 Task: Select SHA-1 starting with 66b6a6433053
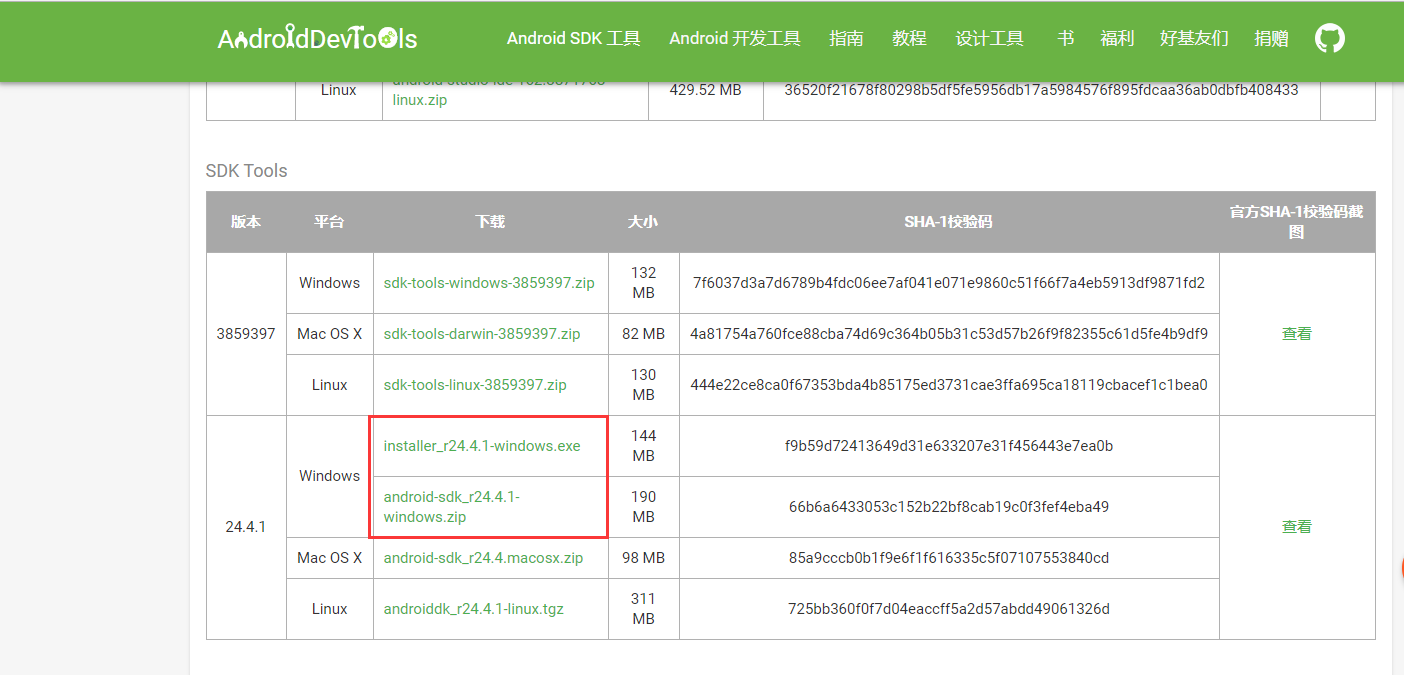(x=949, y=507)
